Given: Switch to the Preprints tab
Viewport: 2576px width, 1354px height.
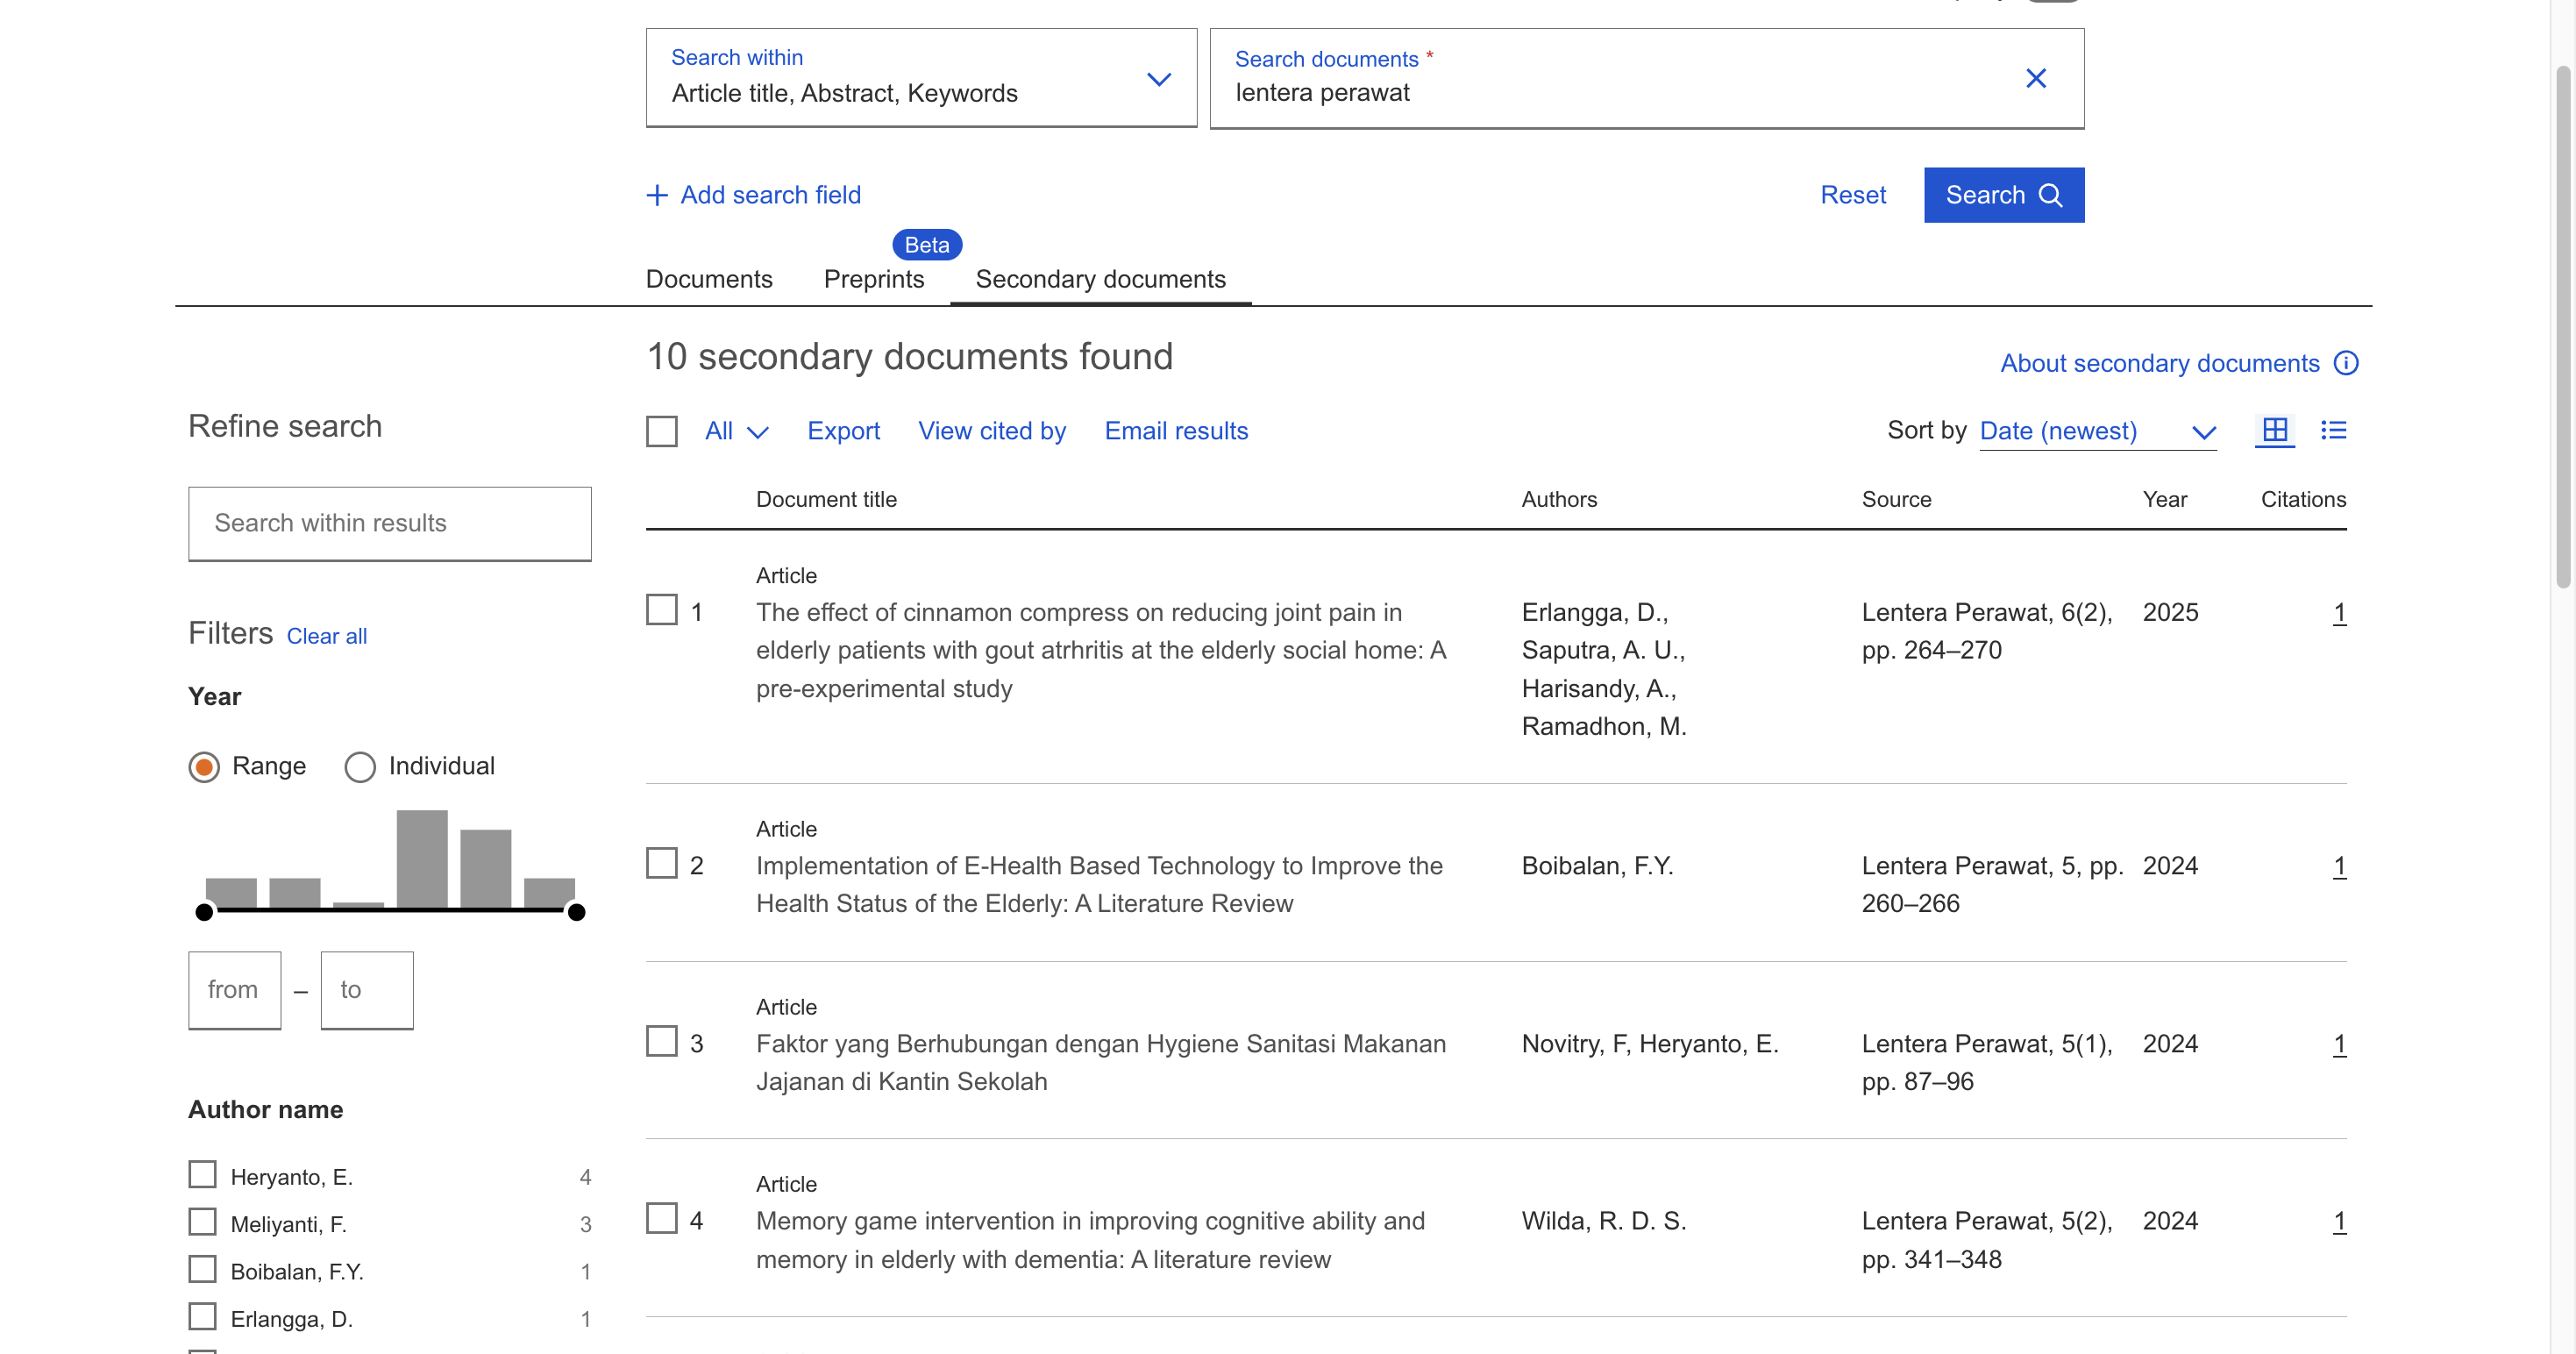Looking at the screenshot, I should (x=873, y=279).
